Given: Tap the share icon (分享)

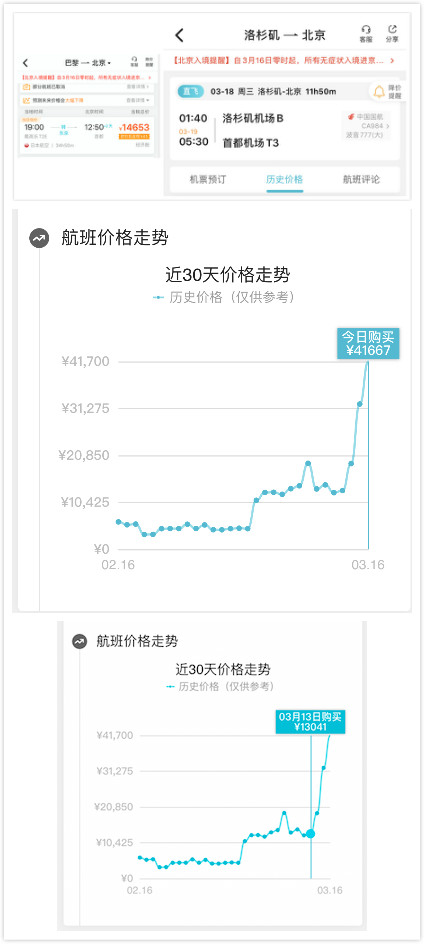Looking at the screenshot, I should pos(392,34).
